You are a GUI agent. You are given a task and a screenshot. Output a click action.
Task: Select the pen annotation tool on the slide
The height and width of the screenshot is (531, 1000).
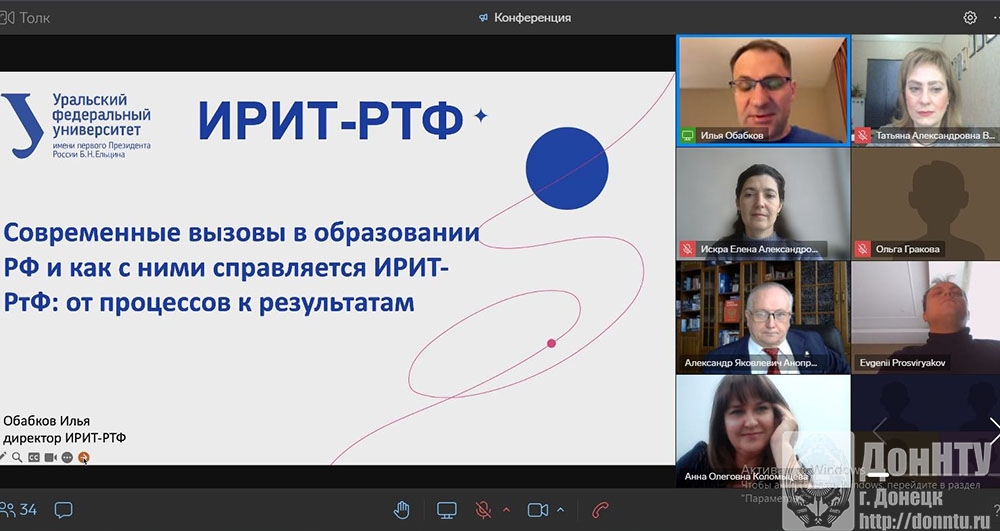[3, 457]
